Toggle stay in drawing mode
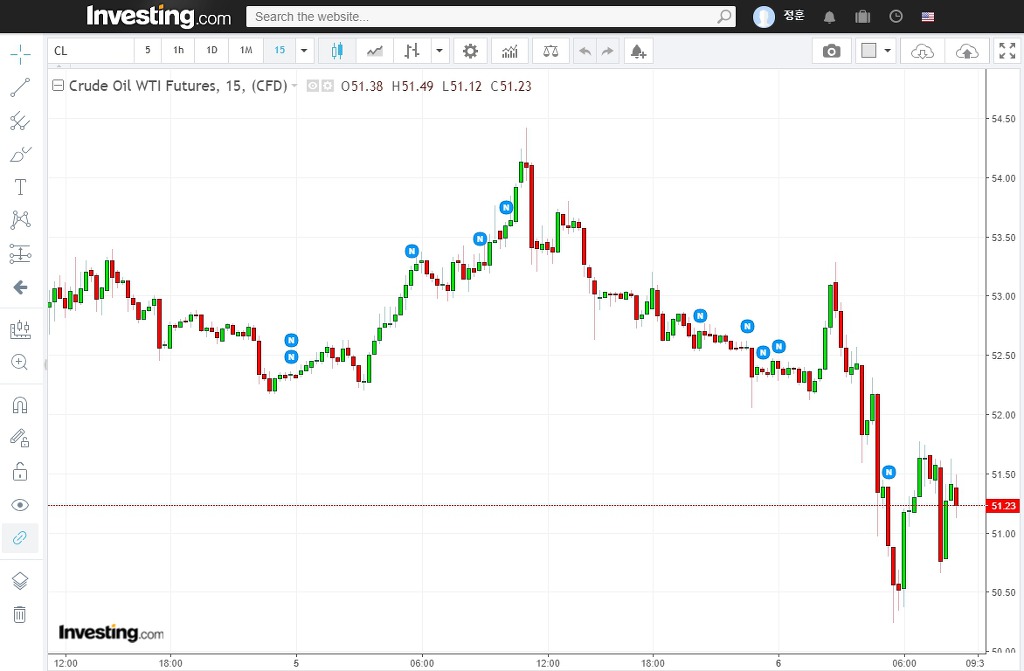This screenshot has height=671, width=1024. point(20,438)
